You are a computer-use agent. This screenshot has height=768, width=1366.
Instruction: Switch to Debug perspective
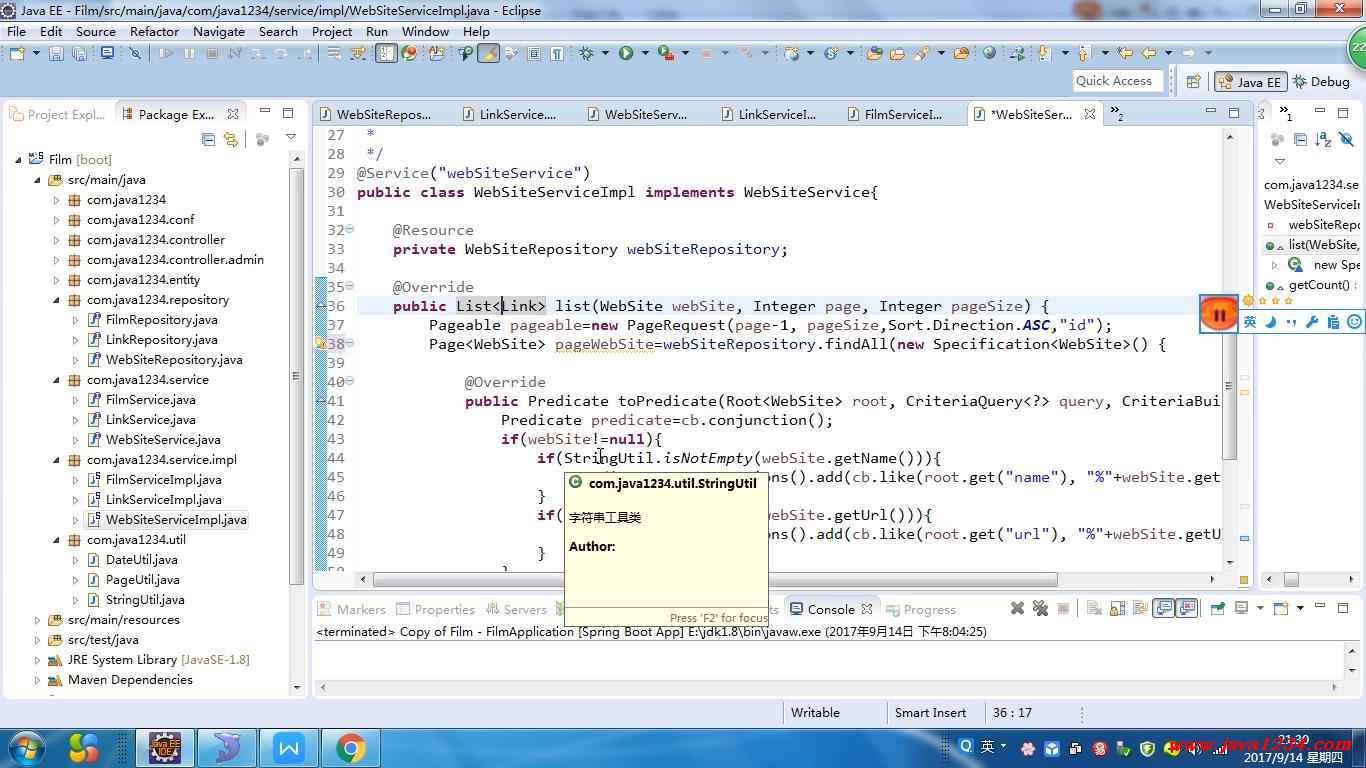pyautogui.click(x=1320, y=82)
